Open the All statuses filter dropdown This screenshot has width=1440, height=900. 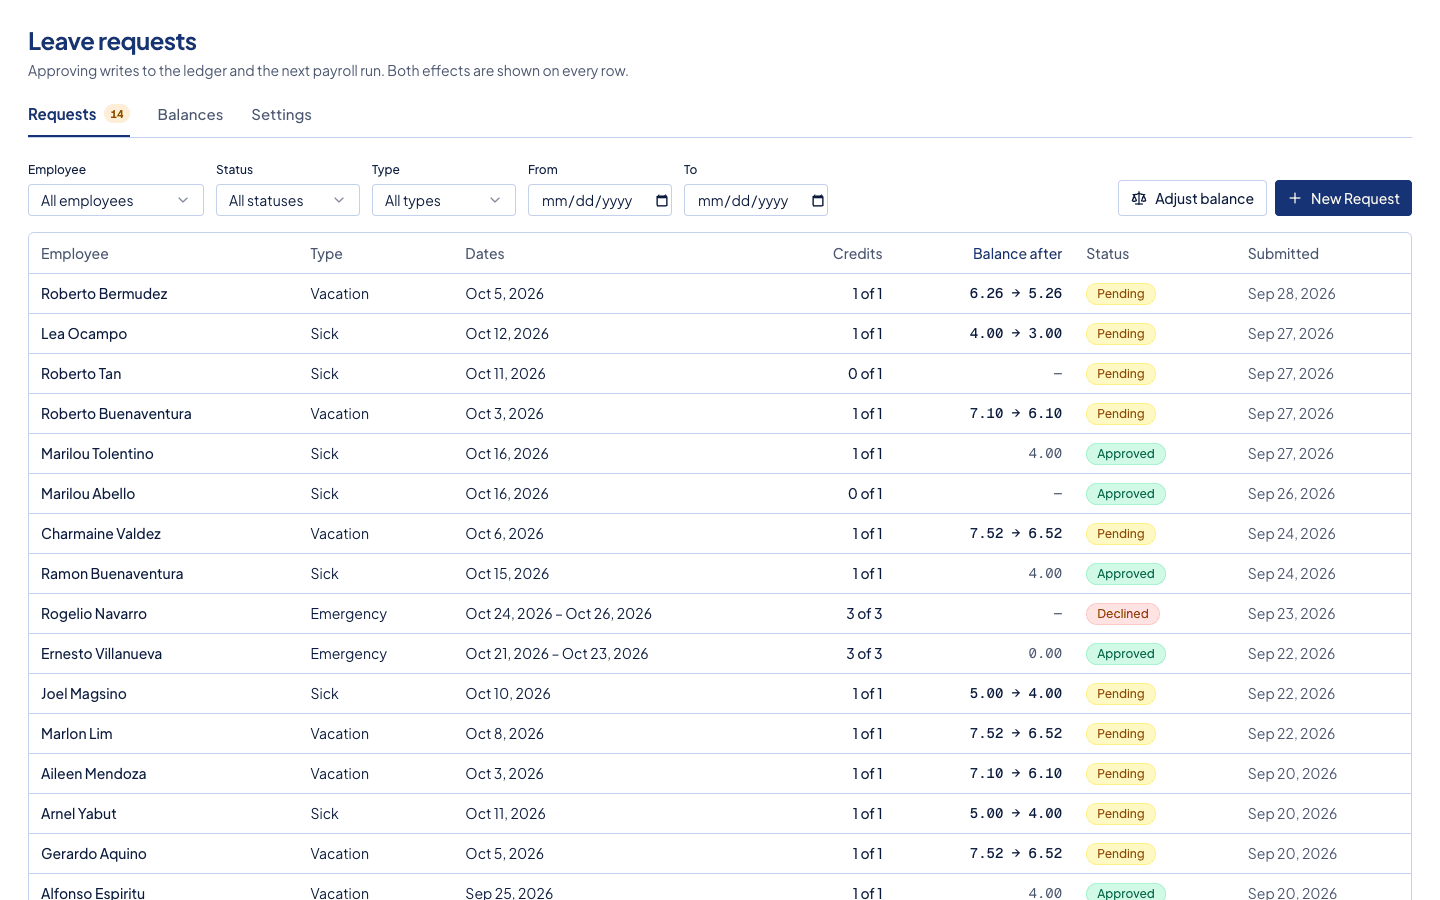pyautogui.click(x=288, y=200)
